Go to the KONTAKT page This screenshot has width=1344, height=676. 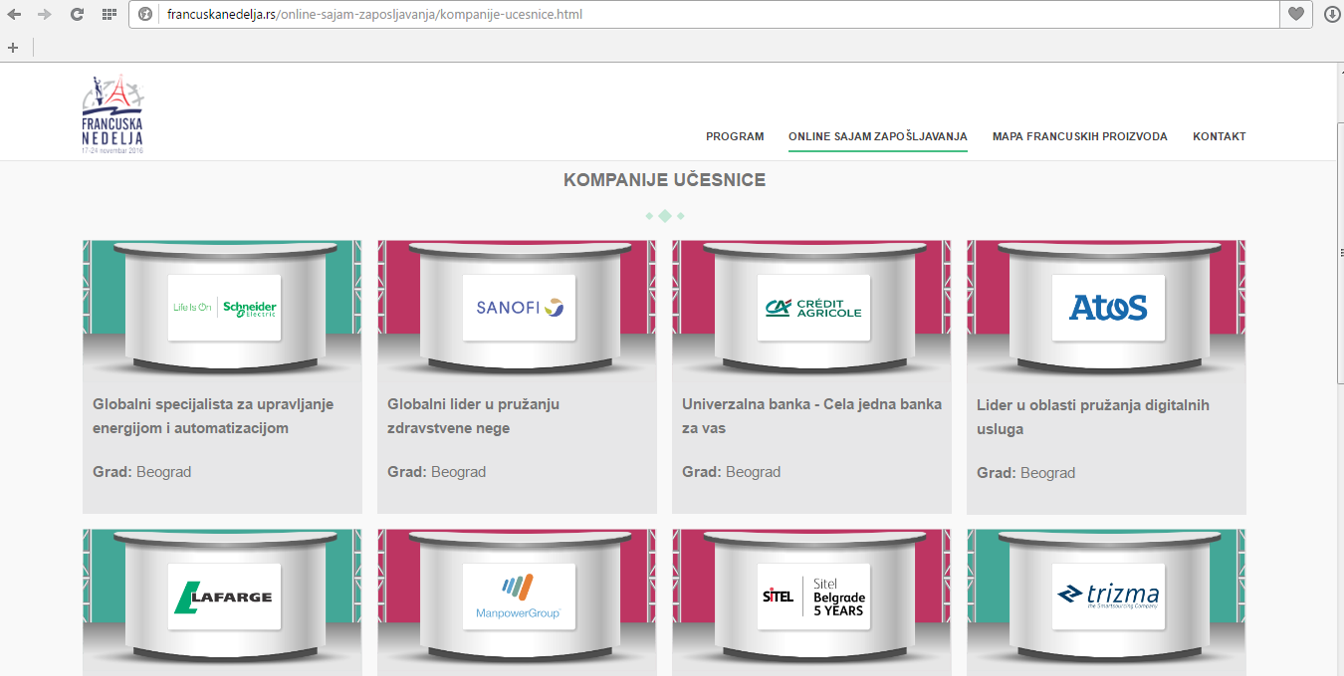(x=1219, y=137)
